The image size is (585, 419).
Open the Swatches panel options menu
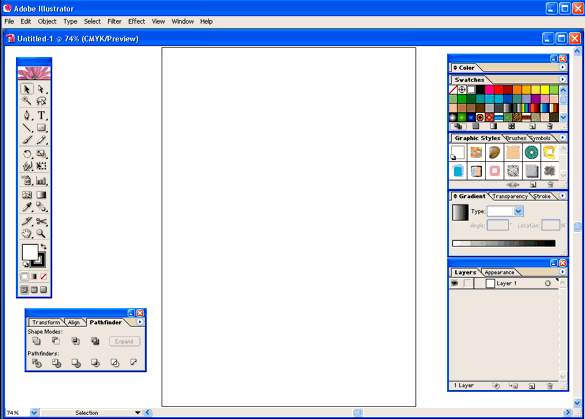click(x=562, y=79)
